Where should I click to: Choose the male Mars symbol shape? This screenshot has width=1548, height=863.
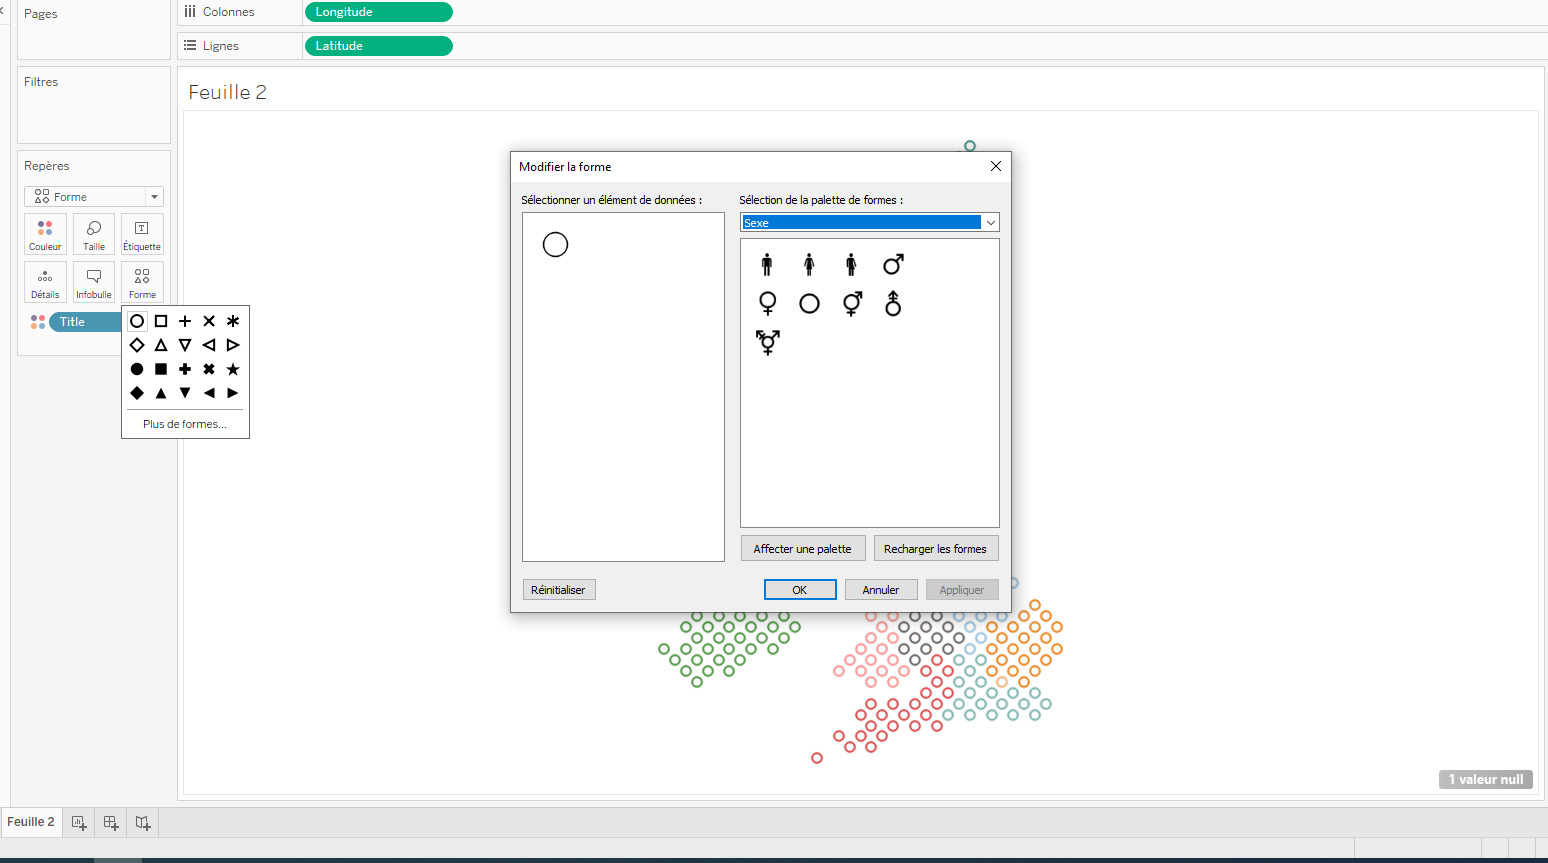[x=893, y=264]
